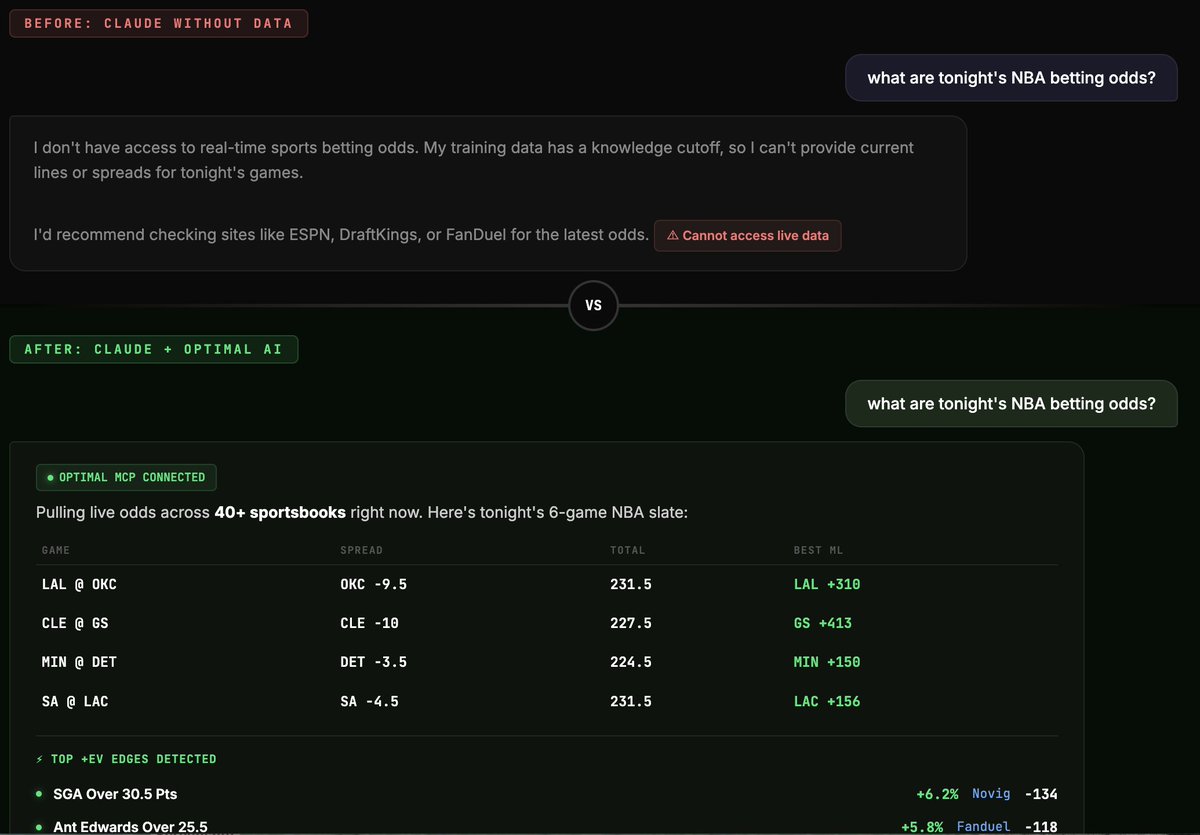Select the 'LAL @ OKC' game row

546,584
